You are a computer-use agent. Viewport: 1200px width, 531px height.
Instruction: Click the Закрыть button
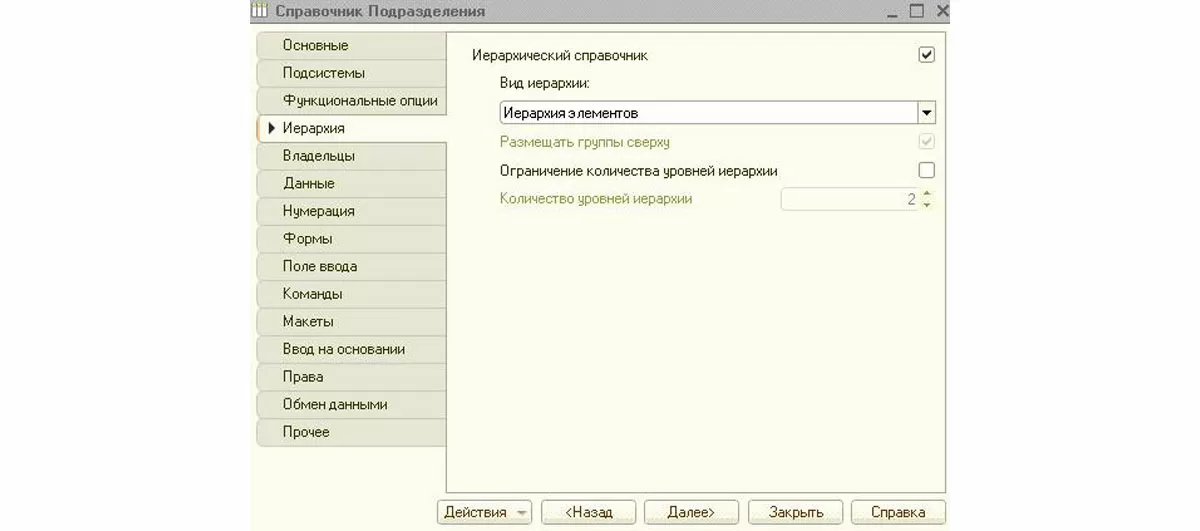[x=796, y=512]
